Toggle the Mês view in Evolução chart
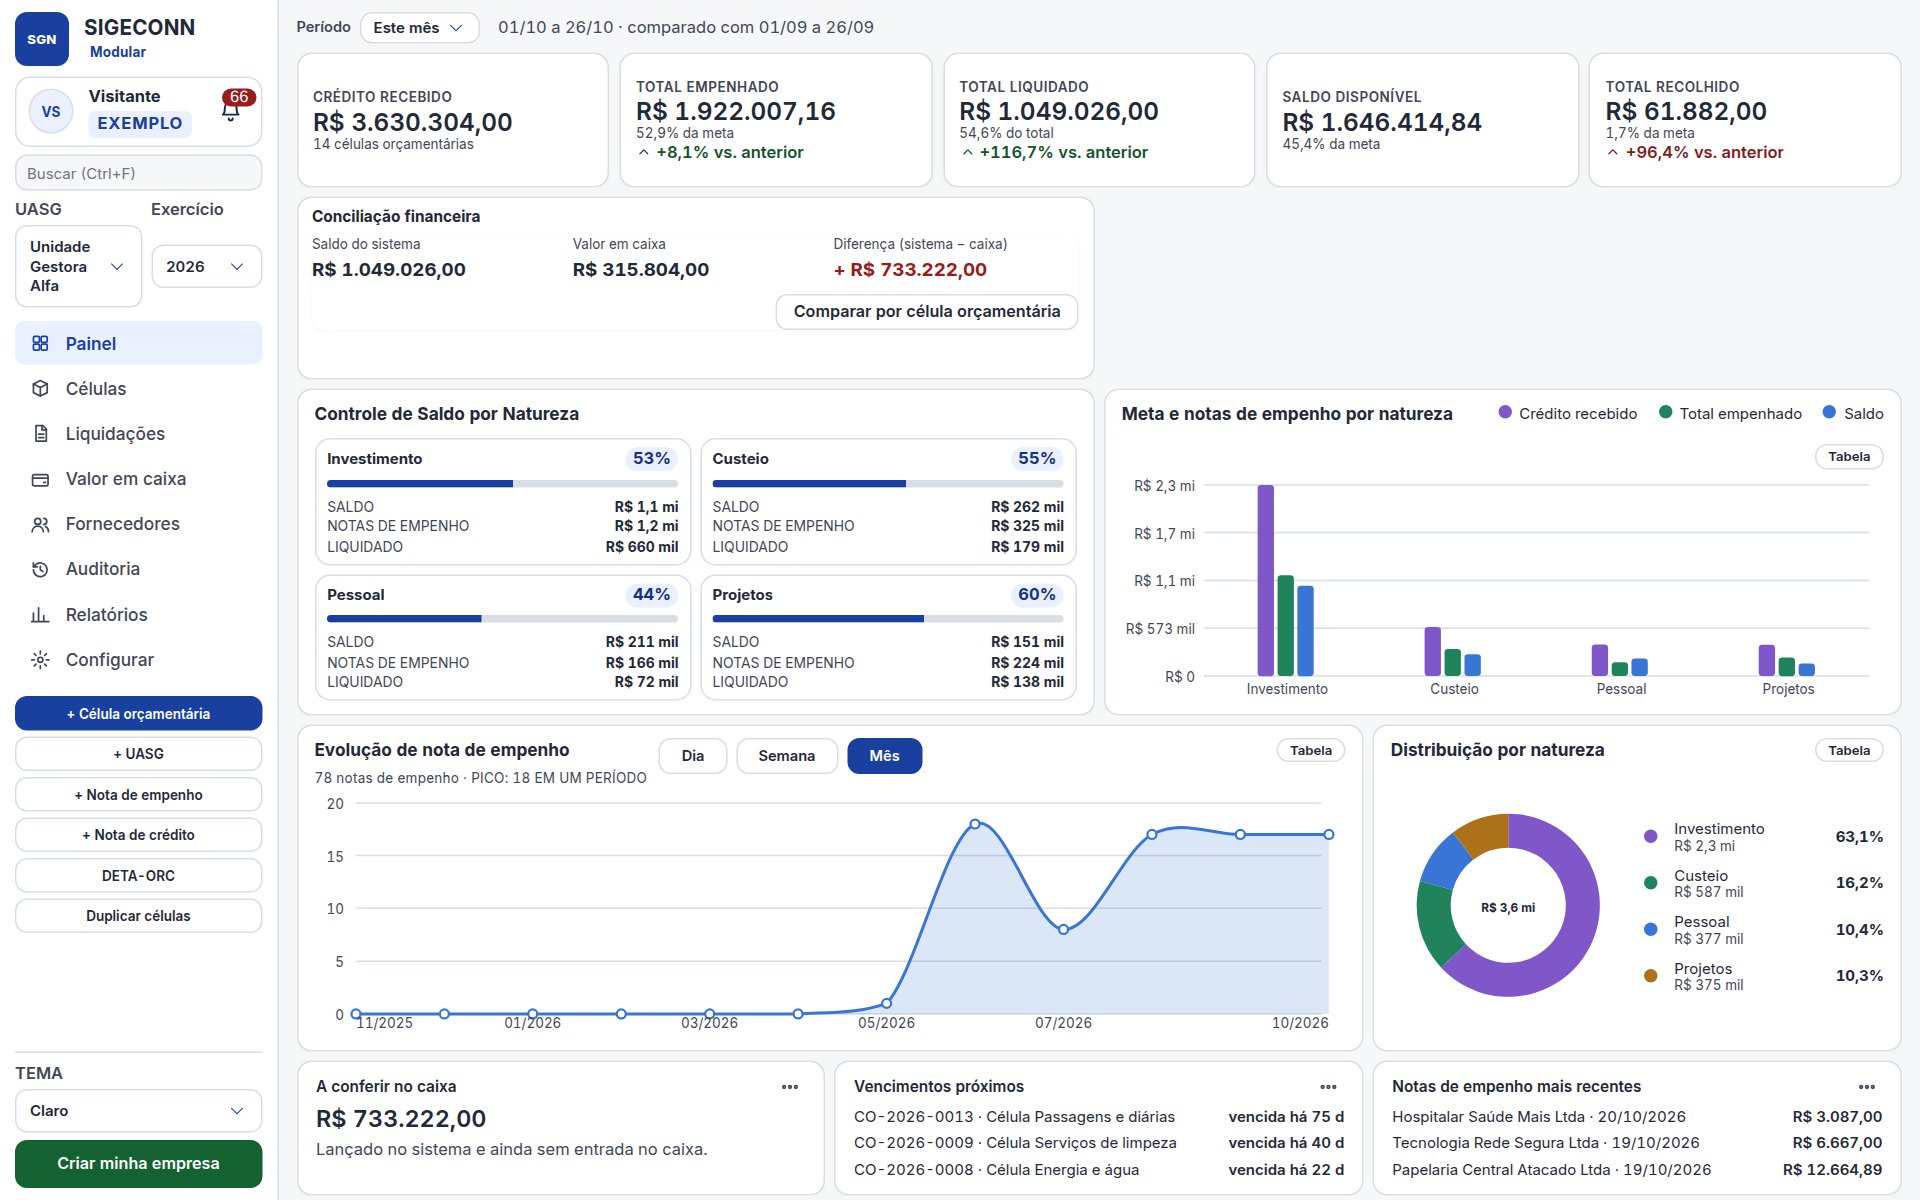This screenshot has width=1920, height=1200. pos(884,756)
